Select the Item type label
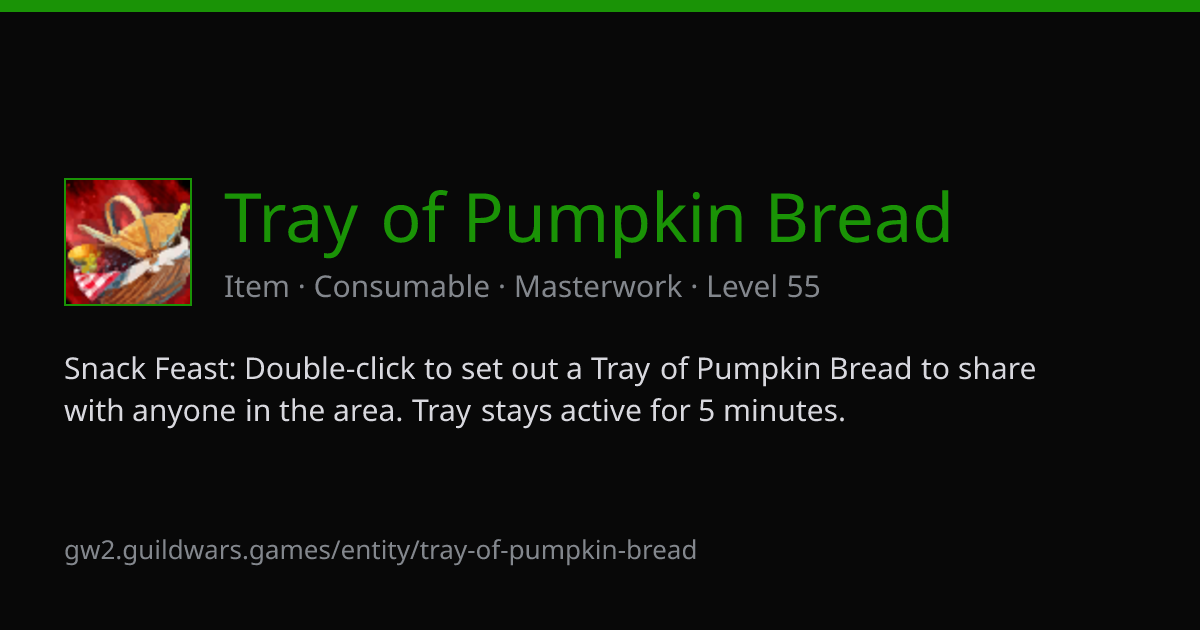The height and width of the screenshot is (630, 1200). coord(257,287)
